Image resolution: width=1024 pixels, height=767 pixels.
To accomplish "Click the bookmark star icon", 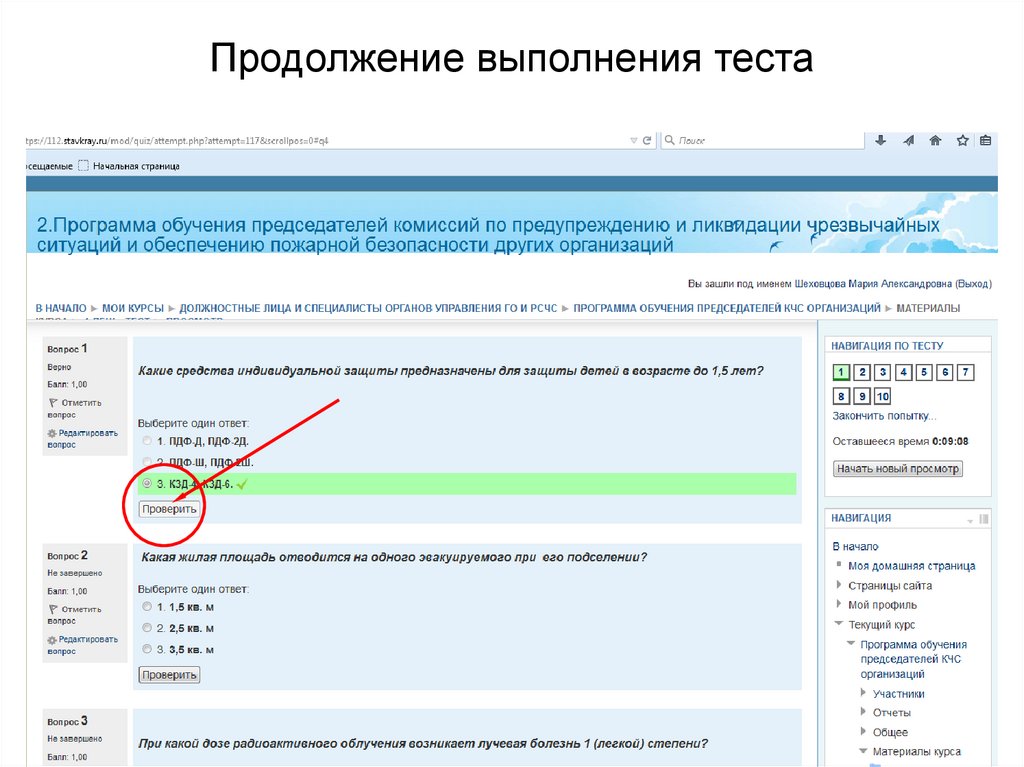I will (x=962, y=140).
